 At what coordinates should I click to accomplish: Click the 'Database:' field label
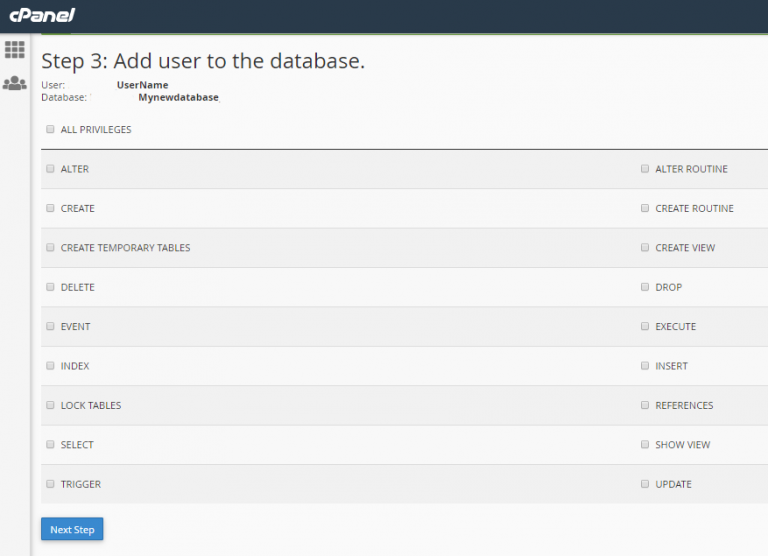coord(64,97)
